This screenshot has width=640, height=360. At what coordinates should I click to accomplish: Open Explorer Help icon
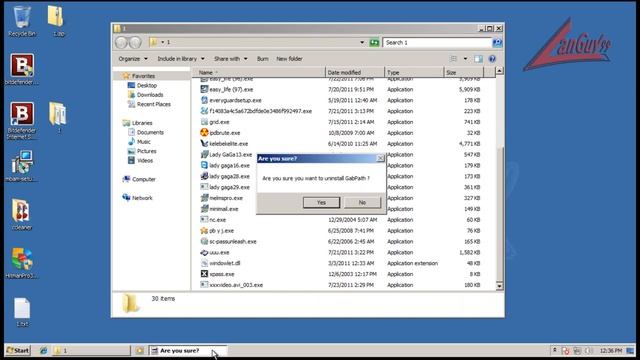click(x=492, y=59)
